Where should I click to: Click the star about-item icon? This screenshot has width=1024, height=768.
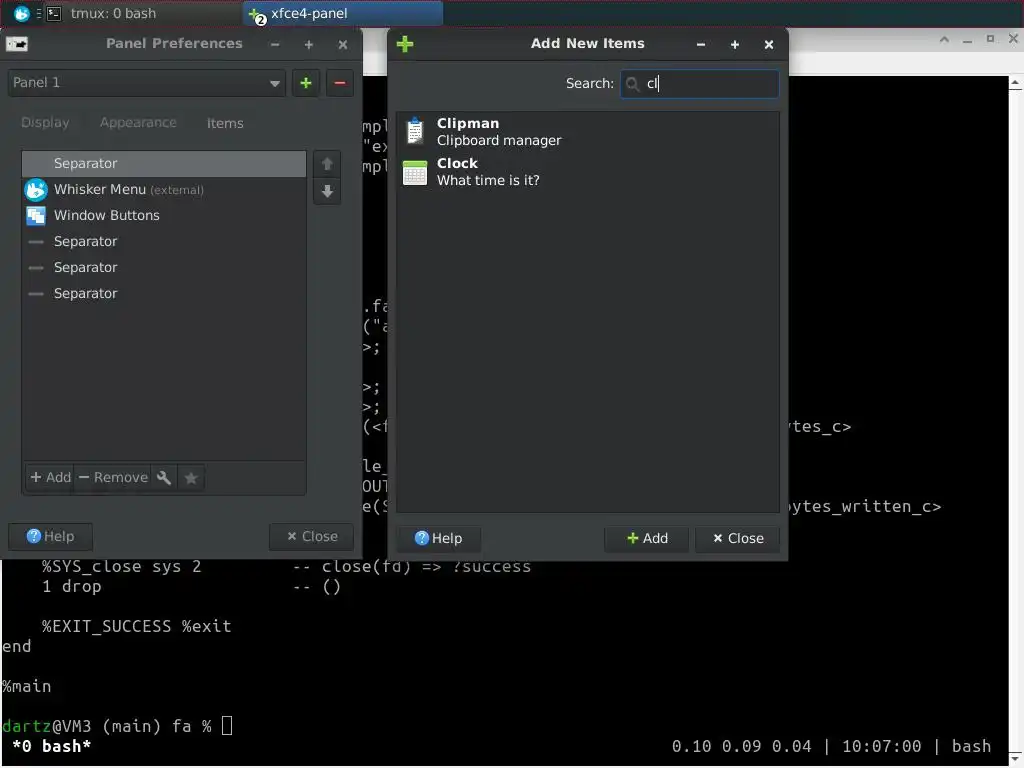tap(191, 478)
